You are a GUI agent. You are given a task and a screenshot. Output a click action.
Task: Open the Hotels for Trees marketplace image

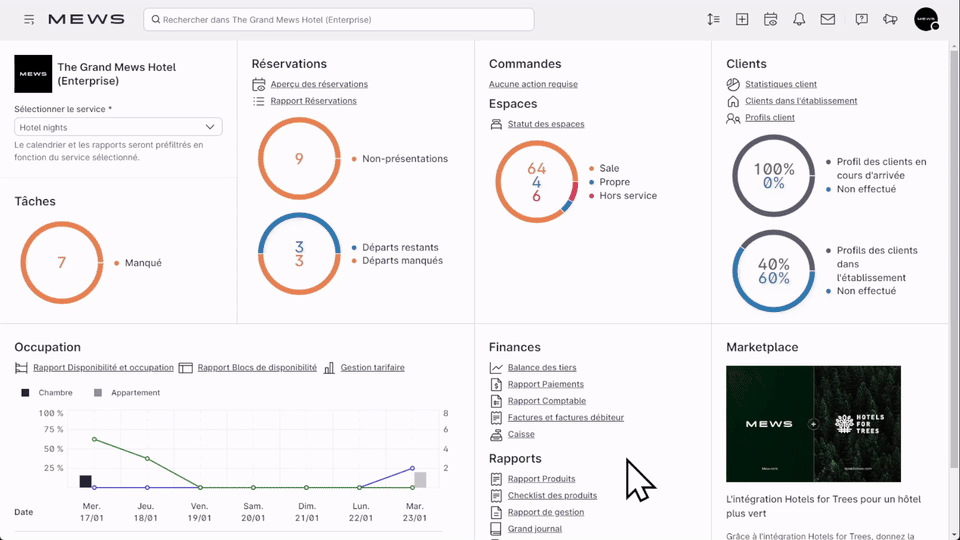pyautogui.click(x=813, y=424)
